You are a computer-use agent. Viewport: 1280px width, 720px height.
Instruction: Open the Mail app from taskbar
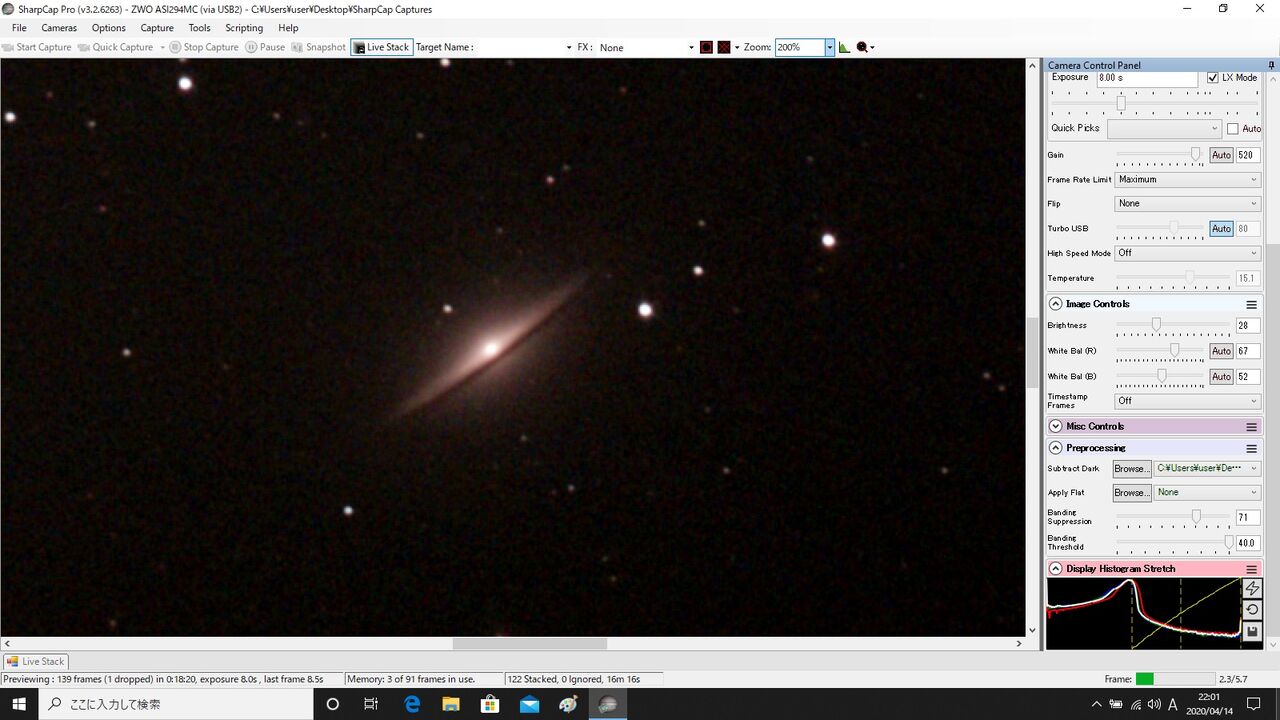[x=529, y=704]
